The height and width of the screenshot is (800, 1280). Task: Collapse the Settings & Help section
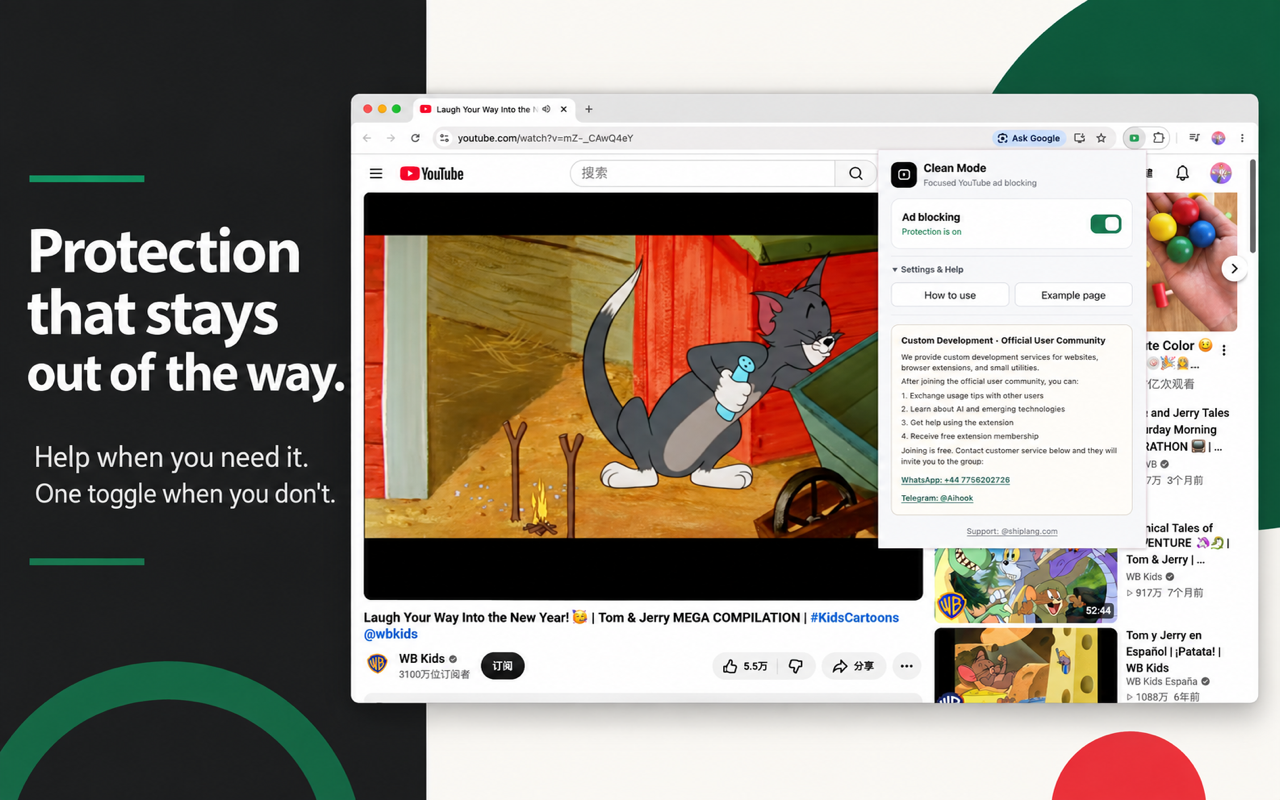click(928, 269)
